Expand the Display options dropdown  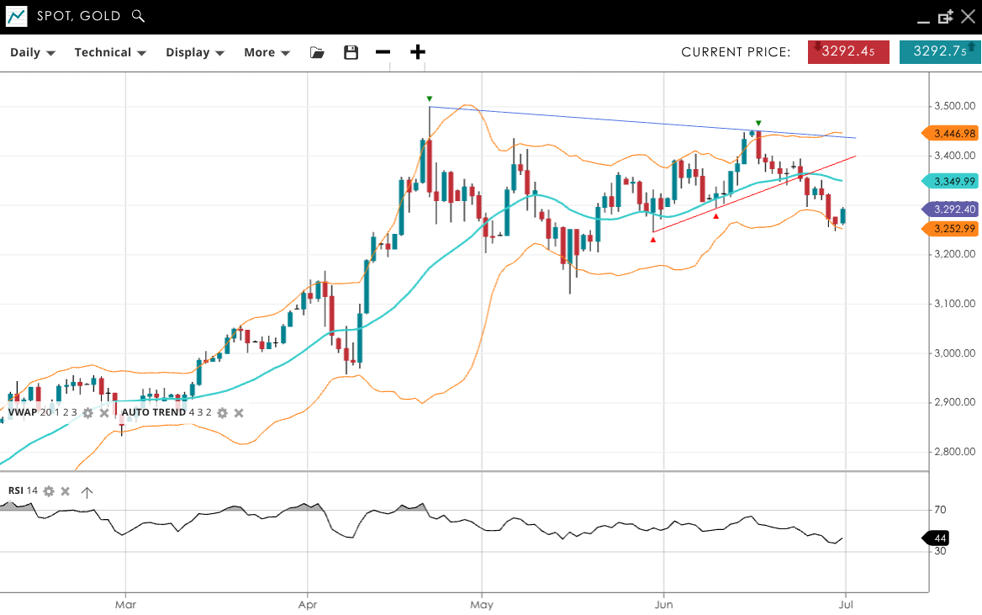point(195,52)
